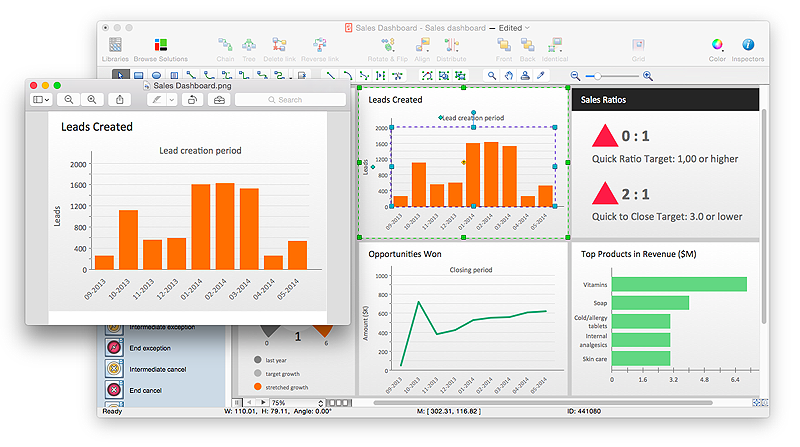The width and height of the screenshot is (800, 447).
Task: Click the Quick Ratio Target text
Action: tap(665, 159)
